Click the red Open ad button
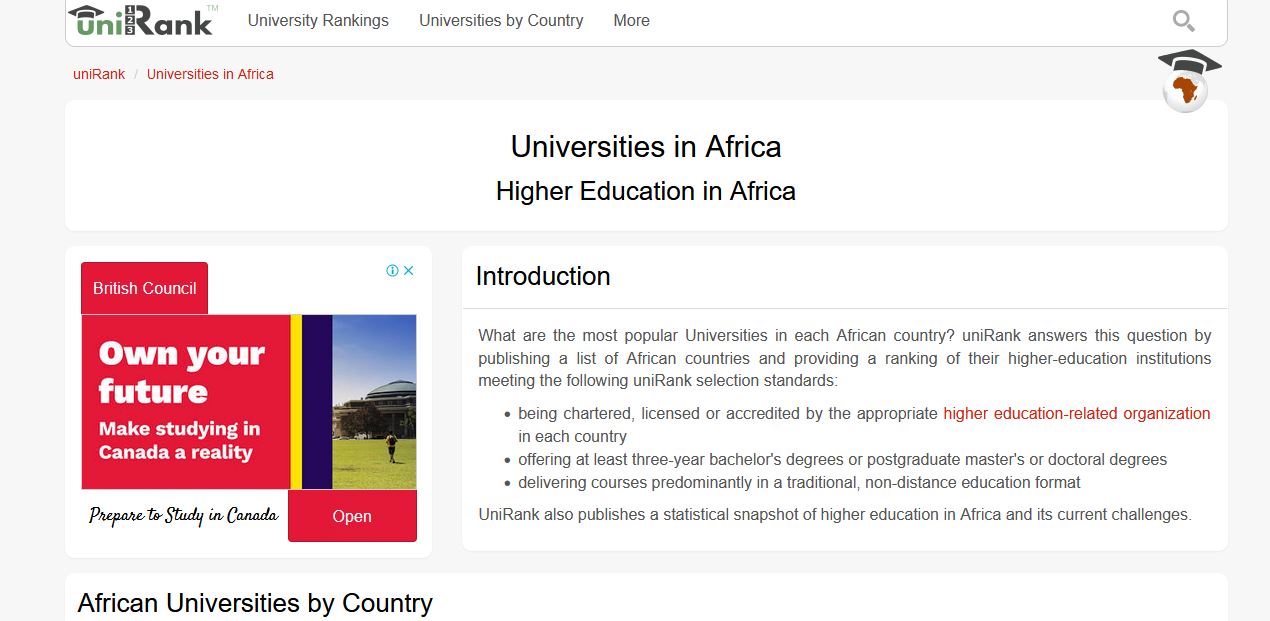This screenshot has width=1270, height=621. [352, 516]
